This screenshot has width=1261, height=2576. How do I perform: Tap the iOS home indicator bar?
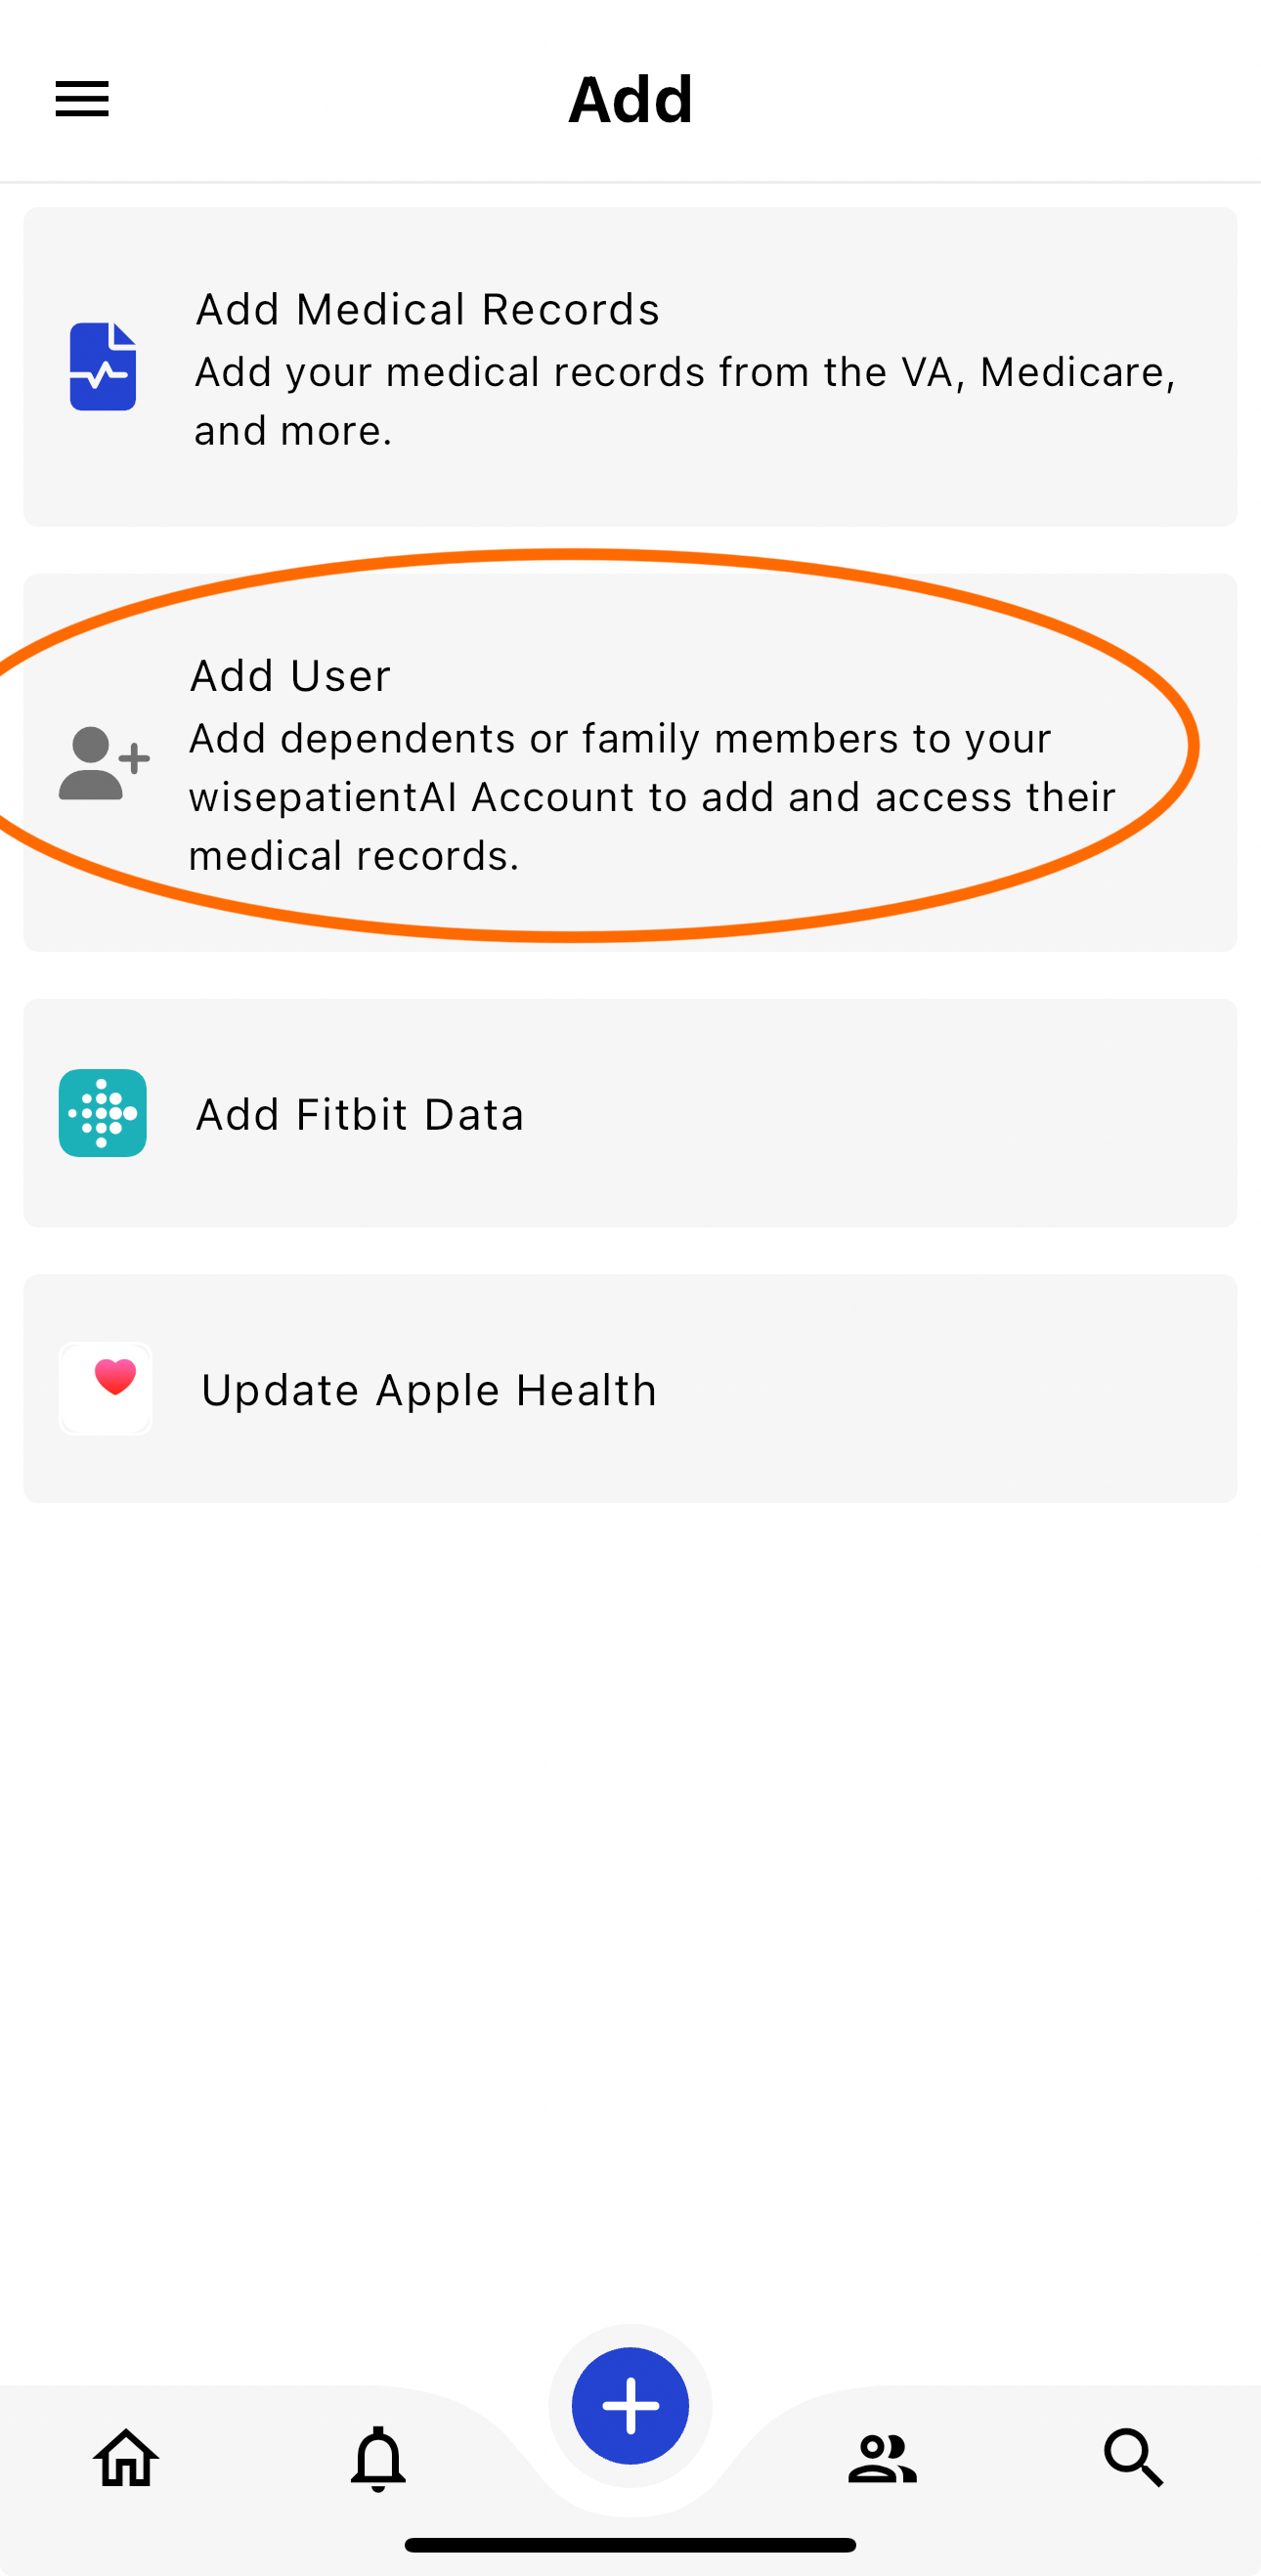[630, 2545]
